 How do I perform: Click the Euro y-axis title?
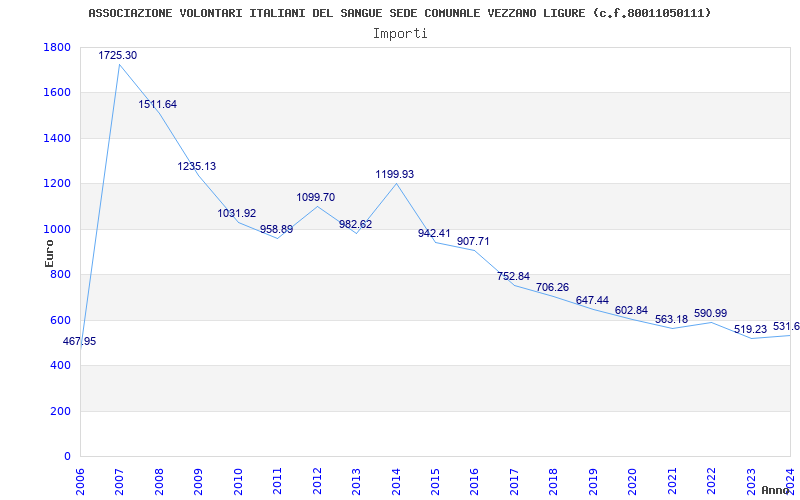coord(49,253)
